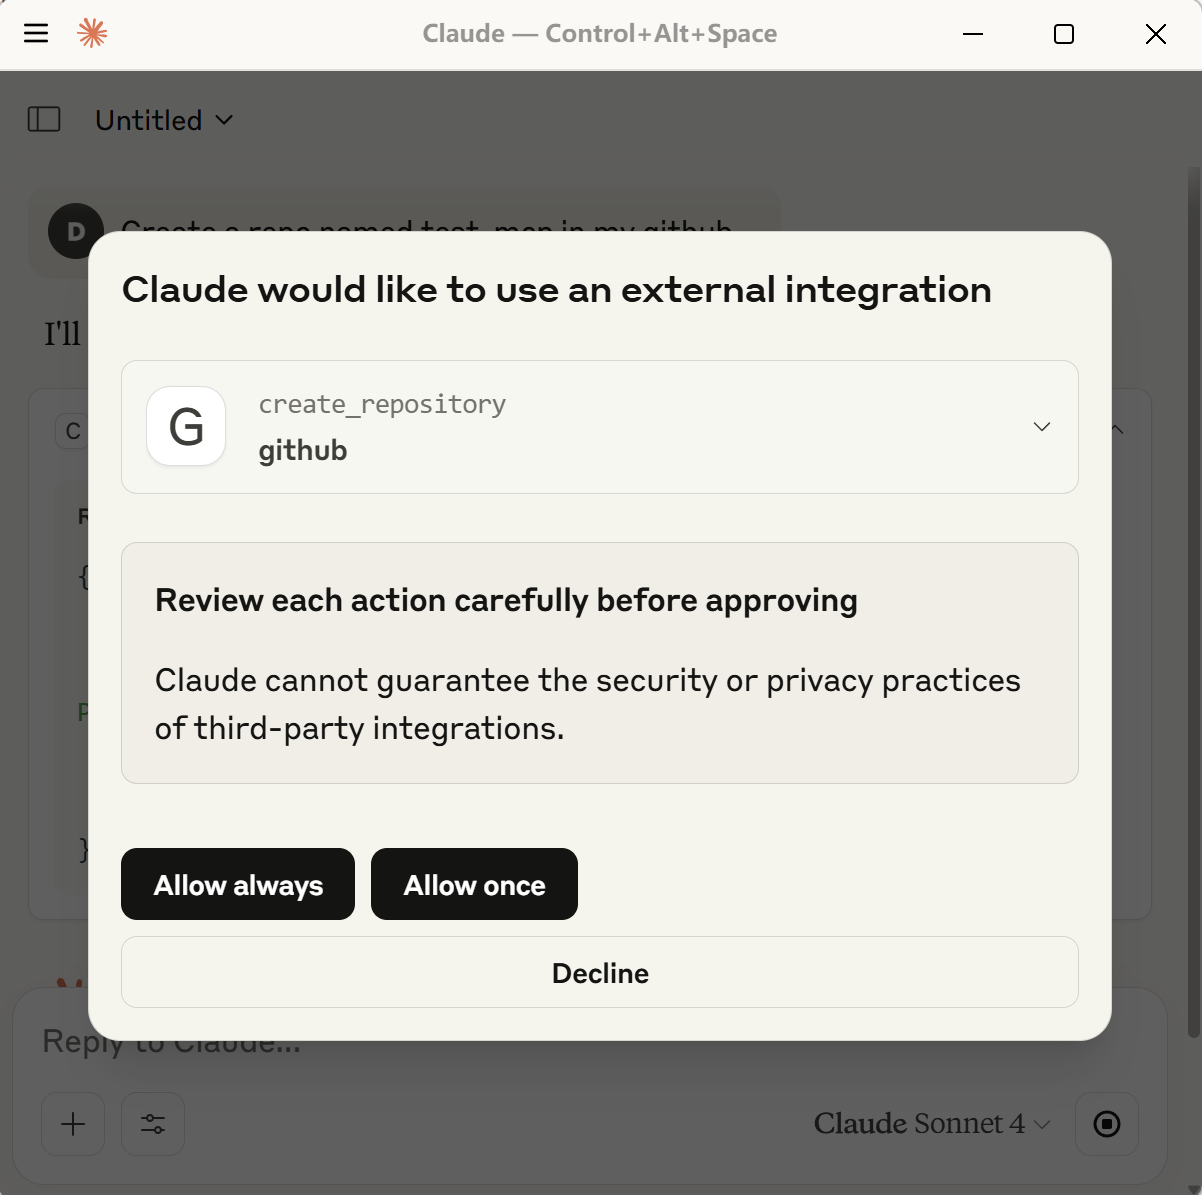
Task: Collapse the code block with the upward chevron
Action: click(x=1117, y=430)
